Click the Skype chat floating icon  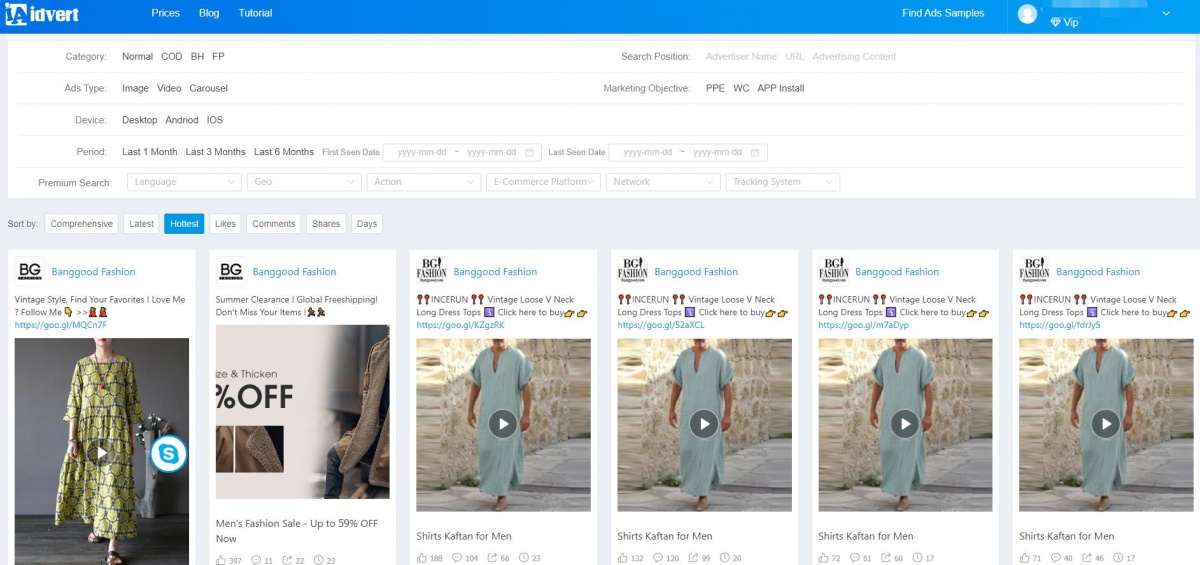[168, 454]
